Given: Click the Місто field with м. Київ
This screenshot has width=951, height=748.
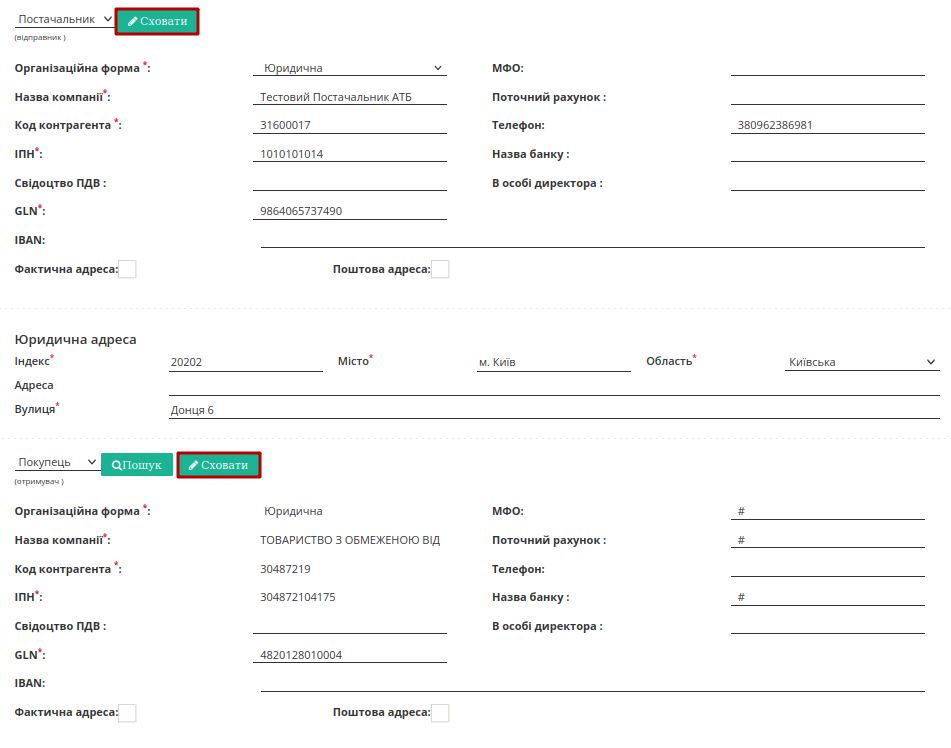Looking at the screenshot, I should (x=554, y=362).
